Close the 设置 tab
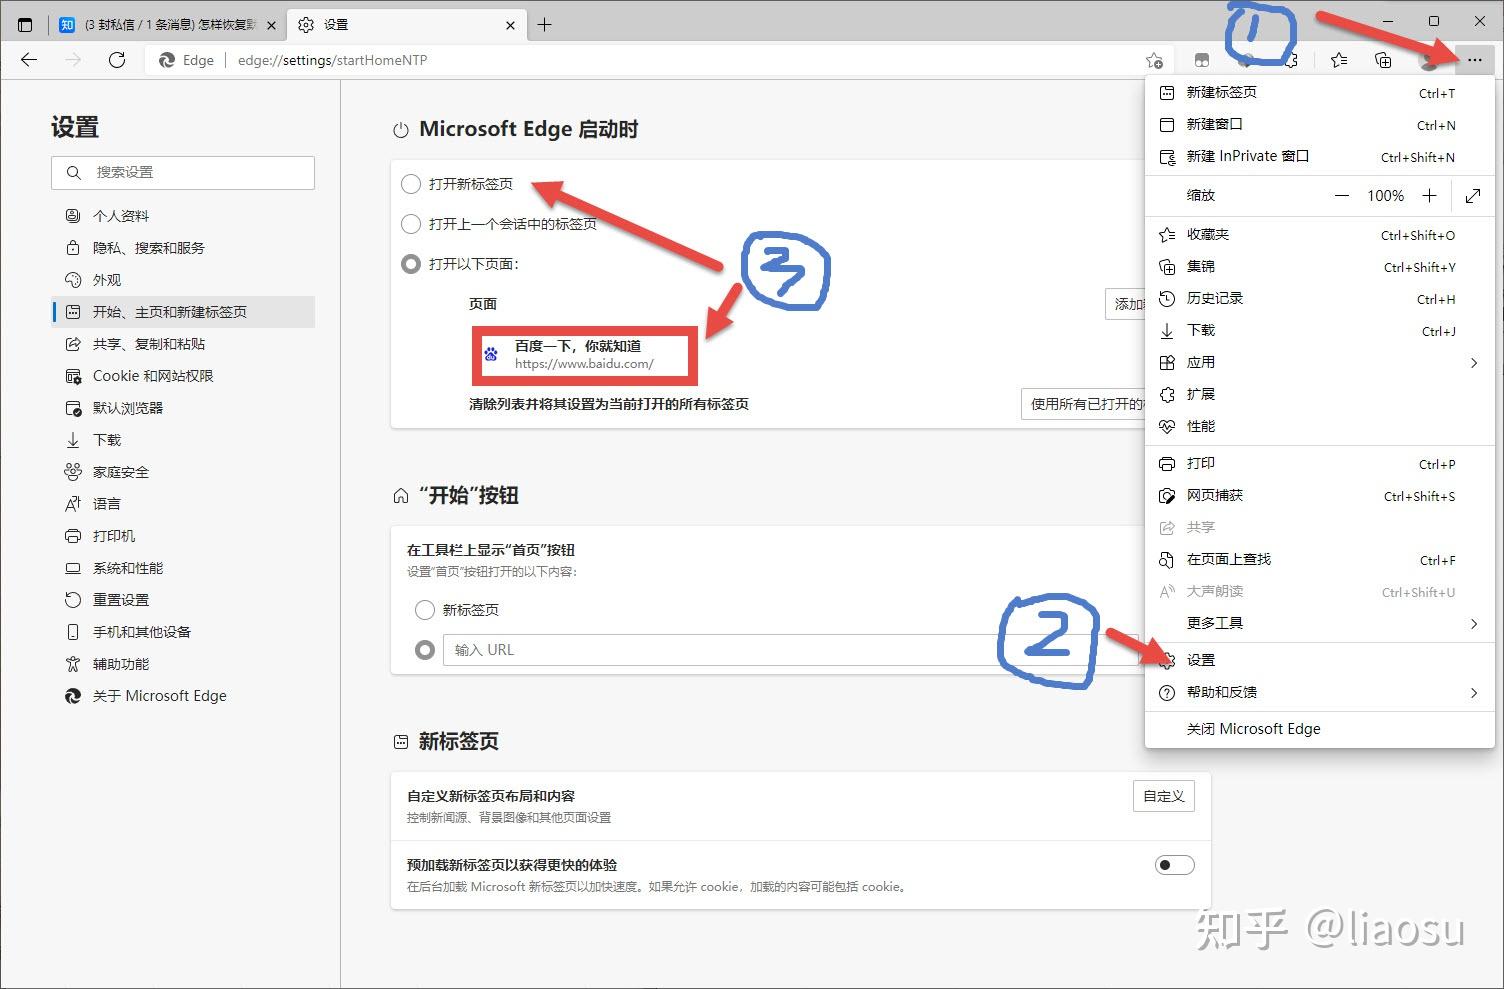This screenshot has height=989, width=1504. click(510, 25)
